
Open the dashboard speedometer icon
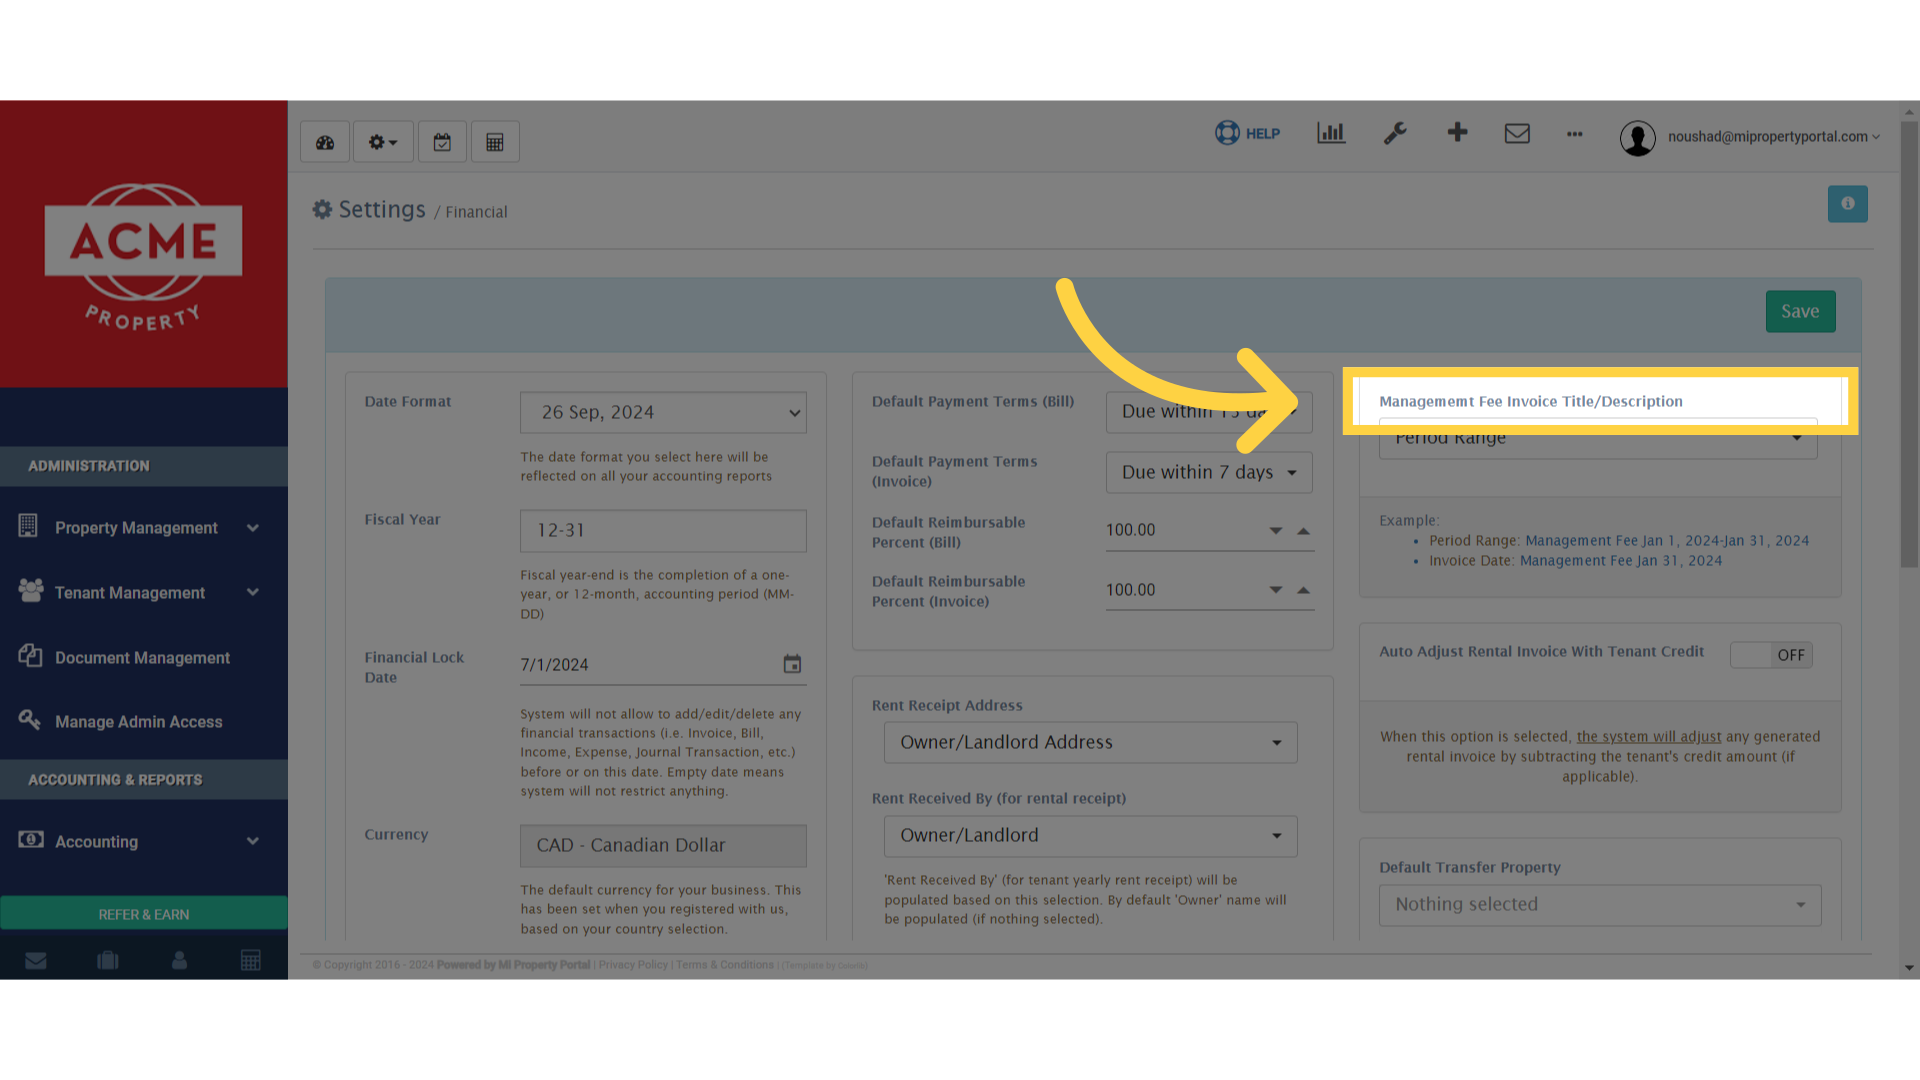324,141
